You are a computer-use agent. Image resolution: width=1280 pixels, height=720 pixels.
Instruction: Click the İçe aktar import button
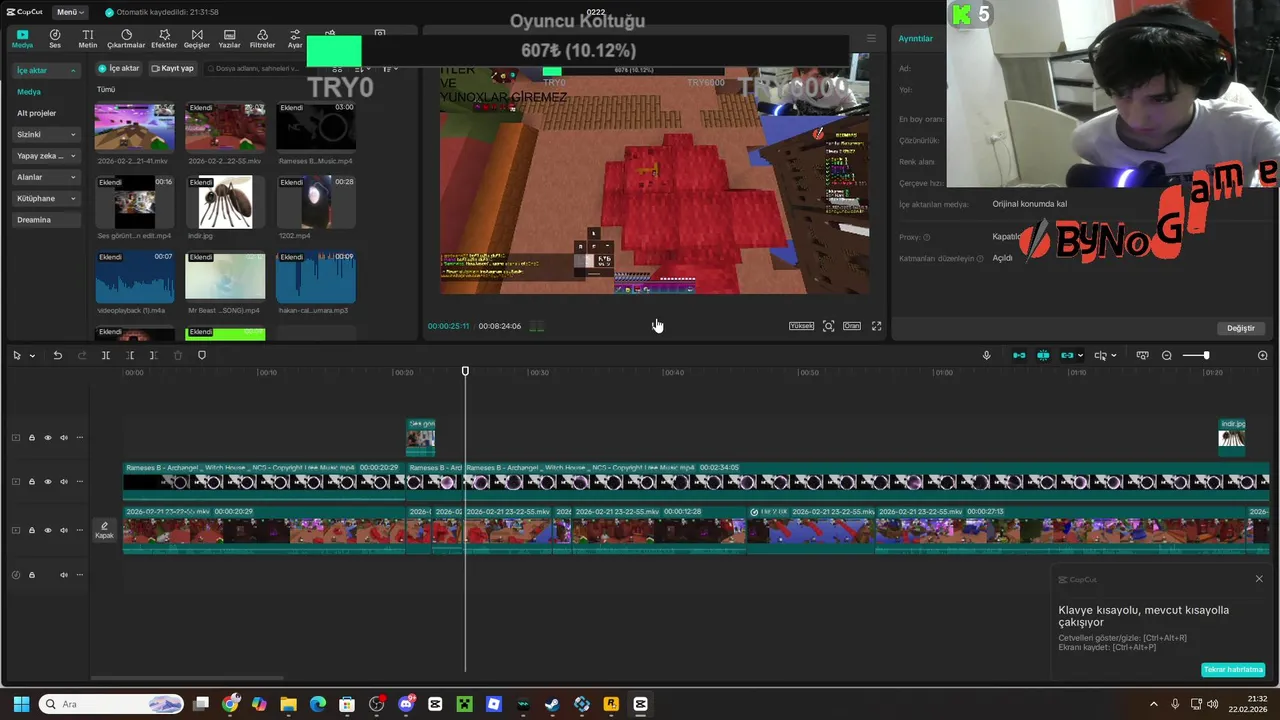coord(119,68)
